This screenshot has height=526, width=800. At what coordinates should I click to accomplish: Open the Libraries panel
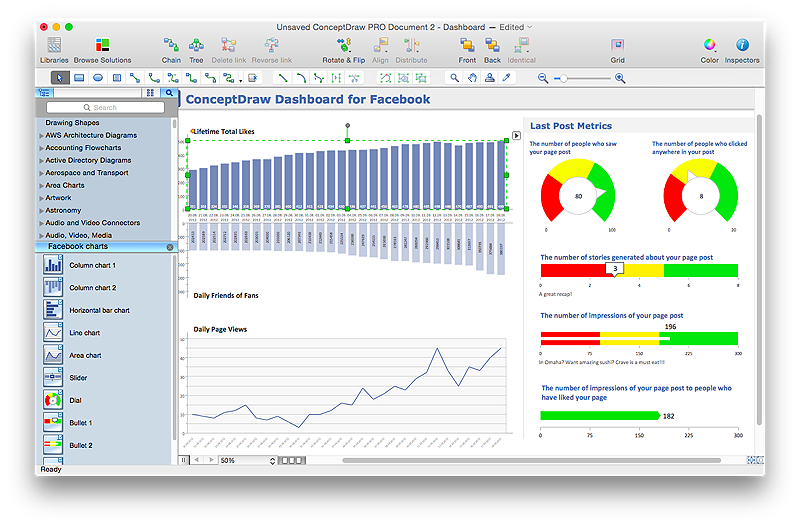point(54,50)
